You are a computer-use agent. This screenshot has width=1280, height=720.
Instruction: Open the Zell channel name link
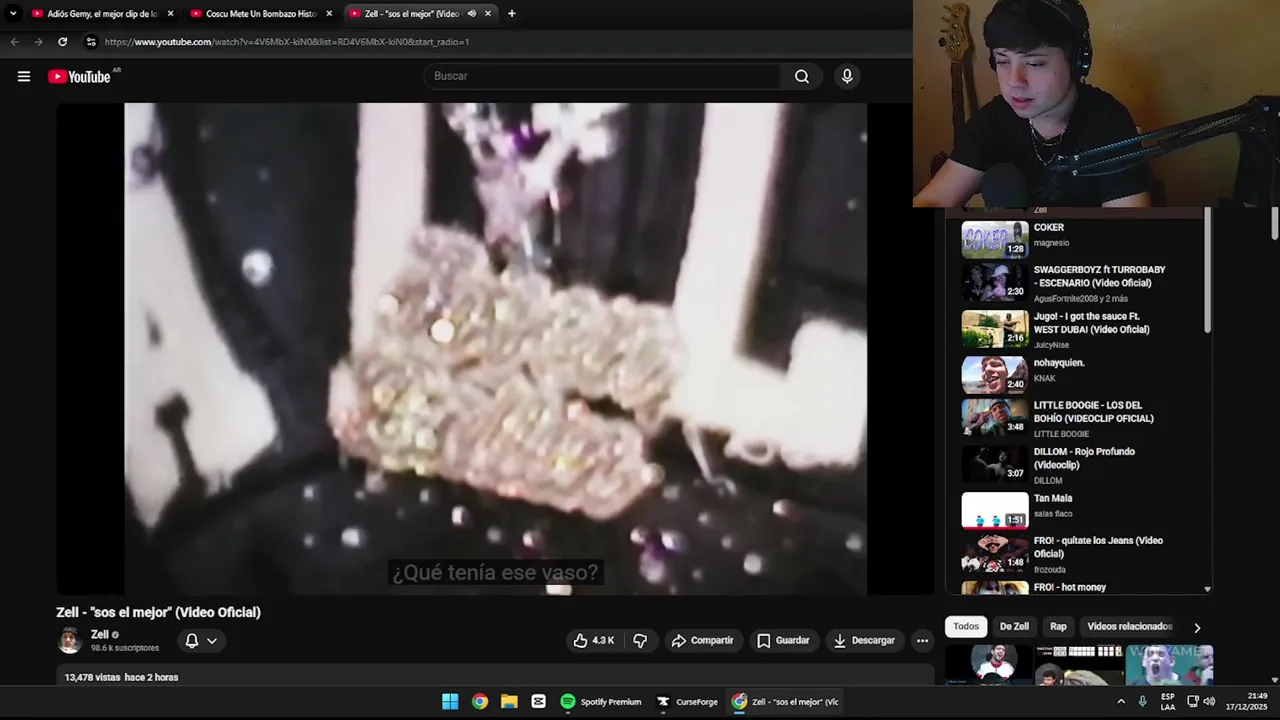pos(100,634)
